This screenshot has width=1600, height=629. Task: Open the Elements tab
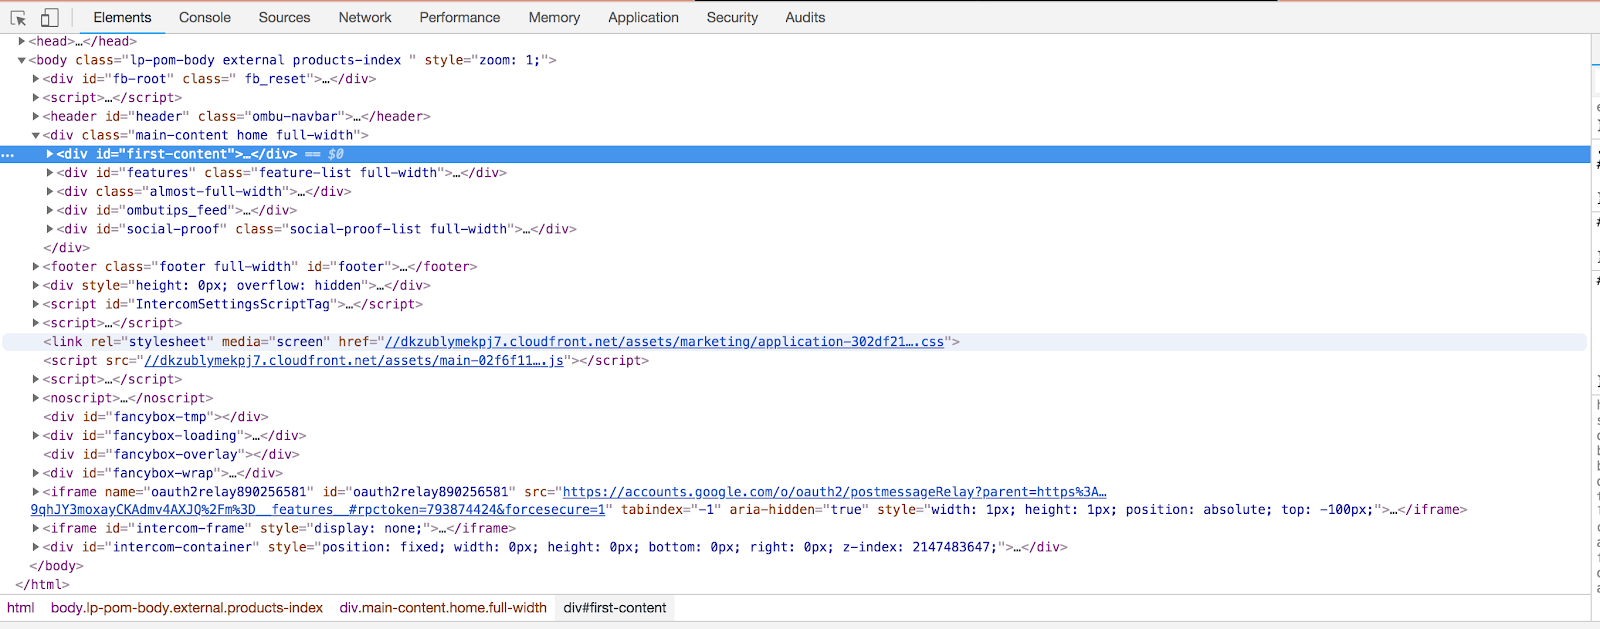click(122, 18)
